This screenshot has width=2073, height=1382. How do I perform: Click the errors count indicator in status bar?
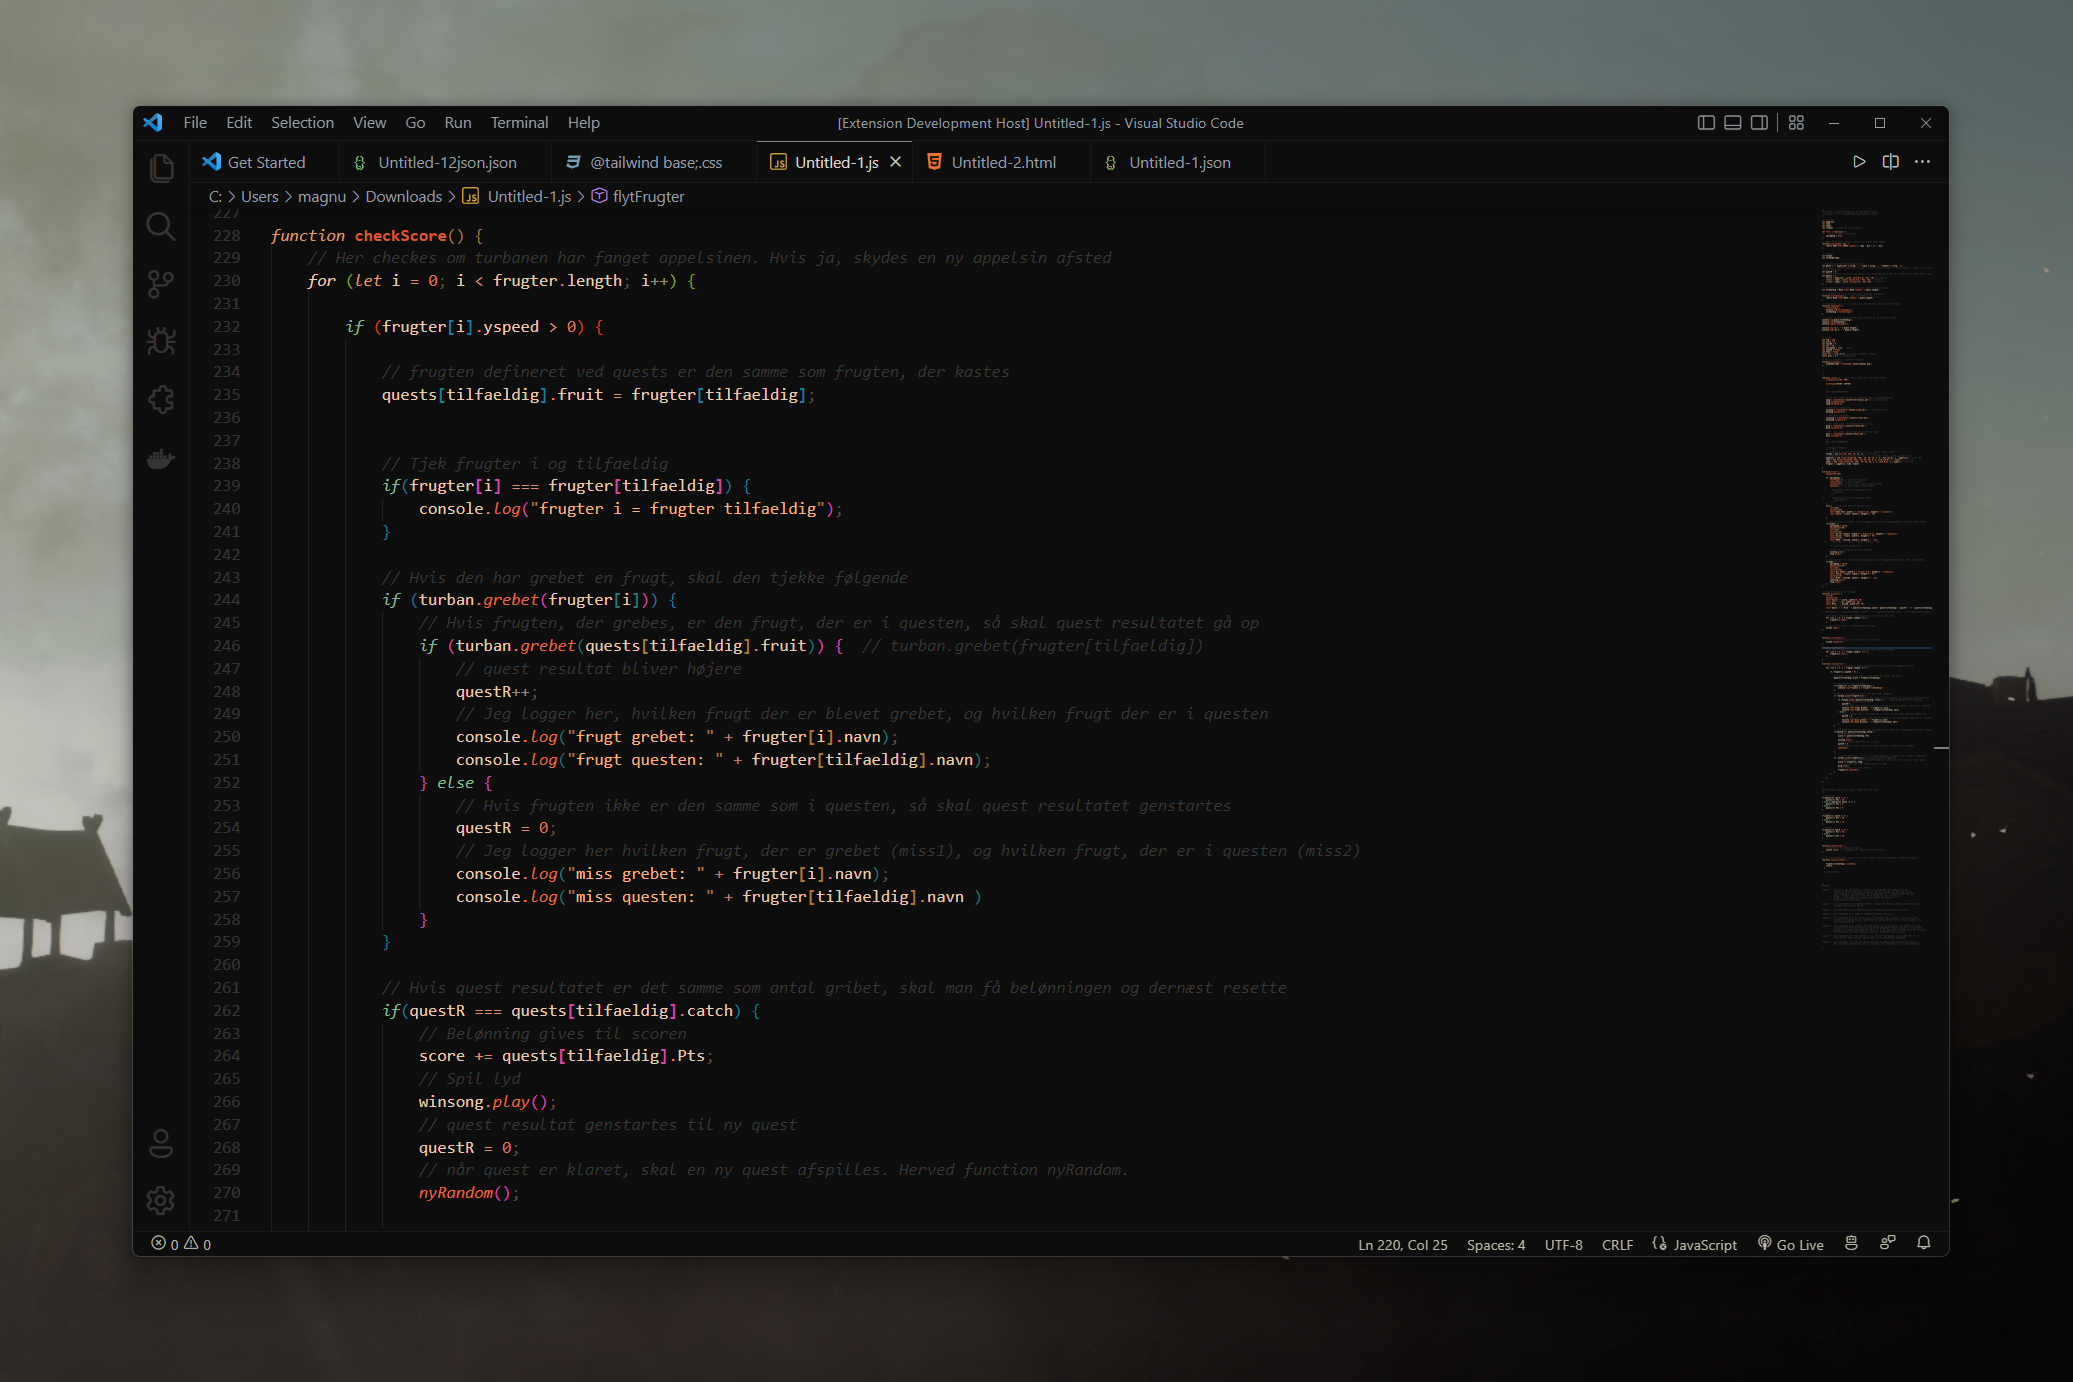[165, 1244]
